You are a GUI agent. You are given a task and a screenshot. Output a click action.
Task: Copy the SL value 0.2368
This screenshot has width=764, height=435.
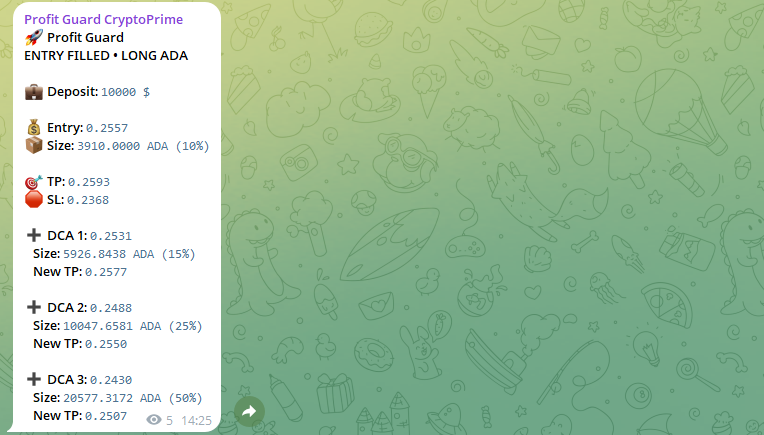point(88,200)
